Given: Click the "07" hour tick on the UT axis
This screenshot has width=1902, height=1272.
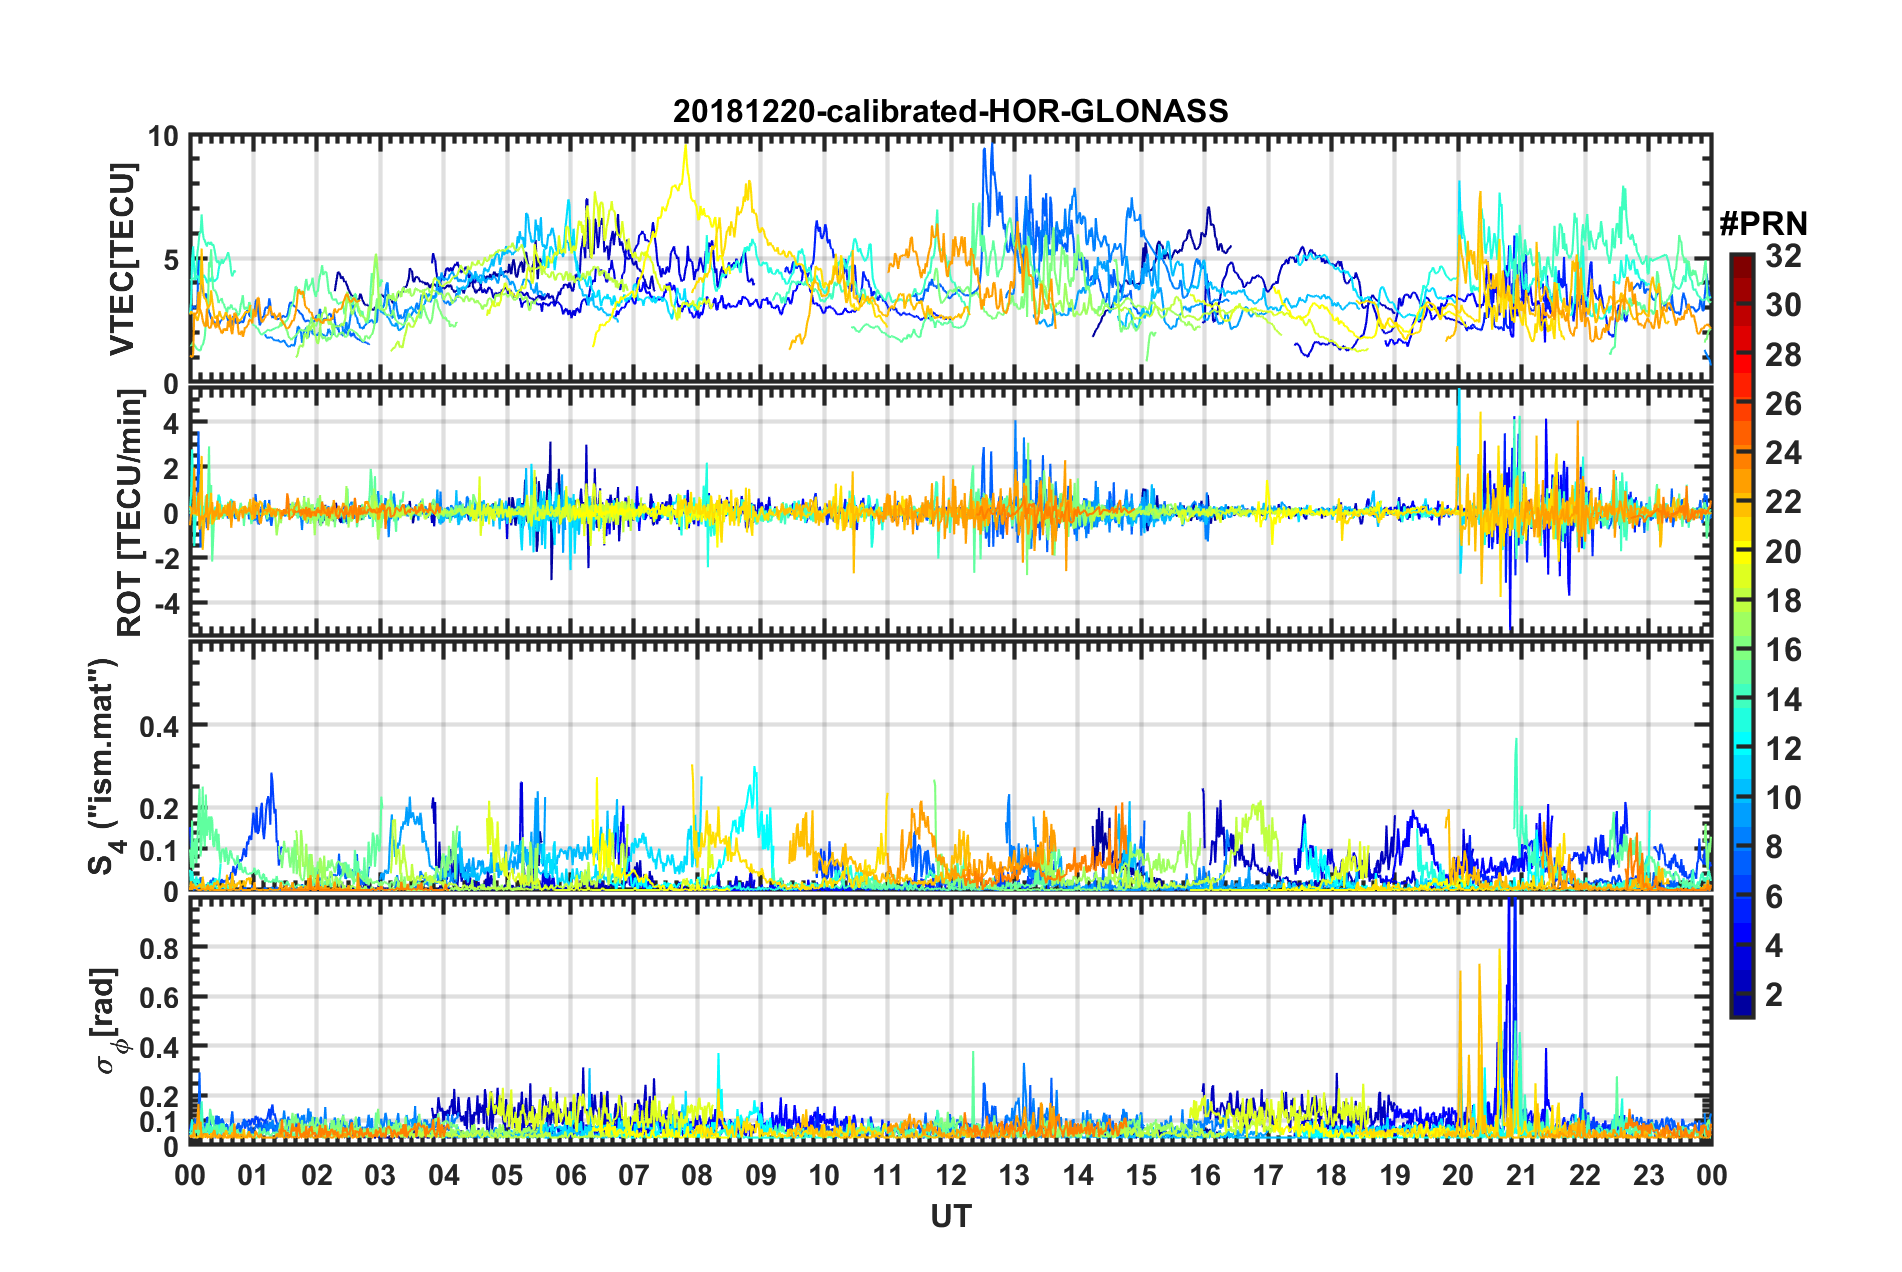Looking at the screenshot, I should coord(634,1174).
